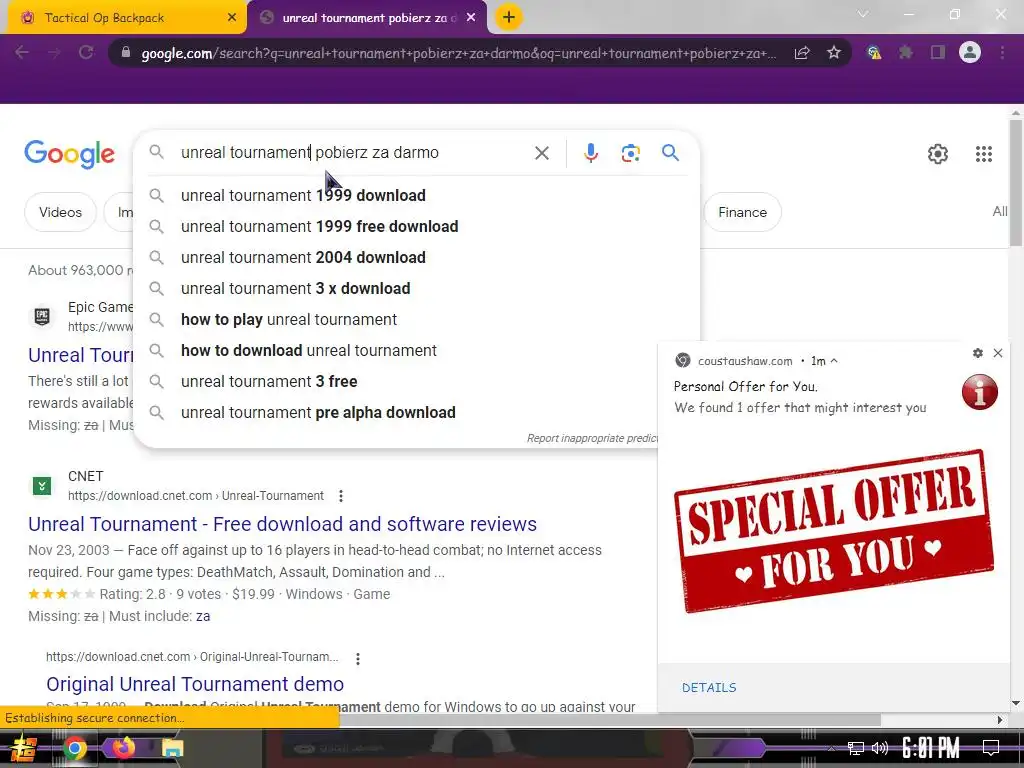Click the Special Offer For You image
This screenshot has height=768, width=1024.
834,530
